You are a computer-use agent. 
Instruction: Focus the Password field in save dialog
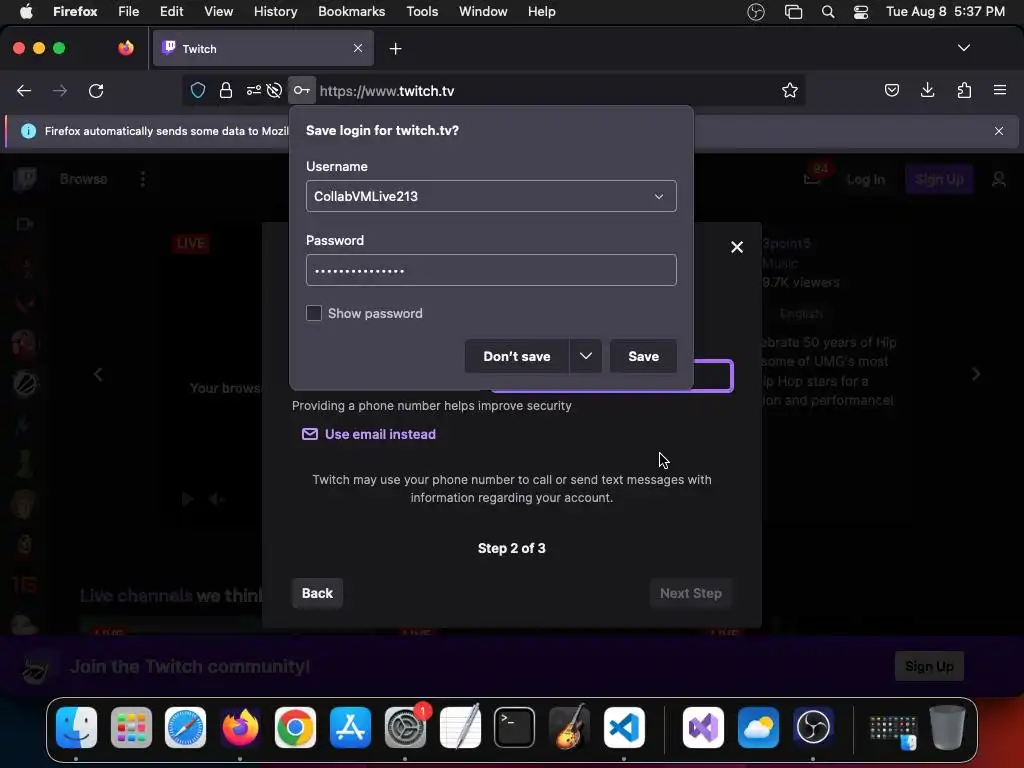491,270
